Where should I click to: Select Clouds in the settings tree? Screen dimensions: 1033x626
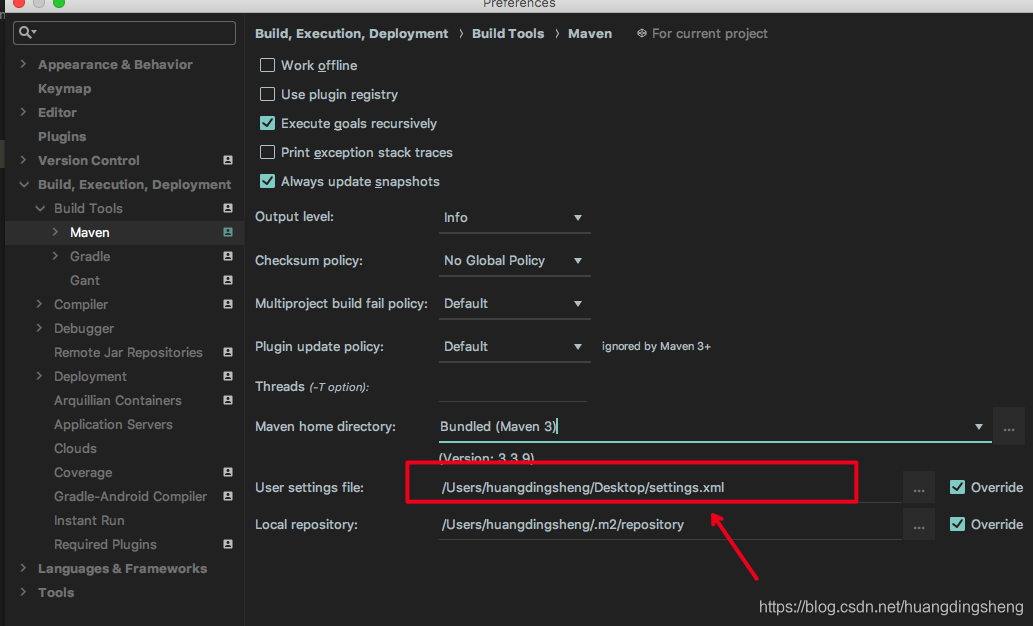pyautogui.click(x=75, y=448)
